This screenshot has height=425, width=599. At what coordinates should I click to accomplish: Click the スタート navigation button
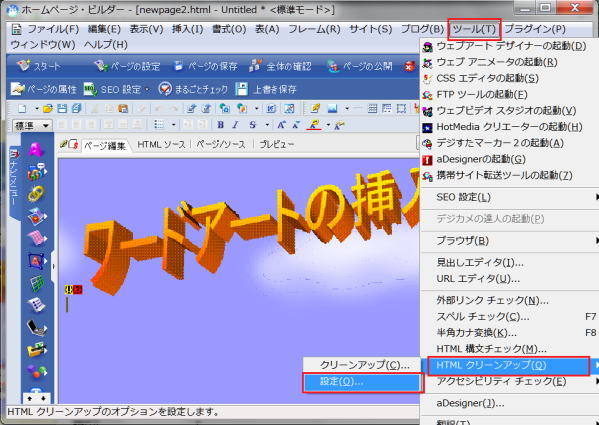pyautogui.click(x=39, y=66)
